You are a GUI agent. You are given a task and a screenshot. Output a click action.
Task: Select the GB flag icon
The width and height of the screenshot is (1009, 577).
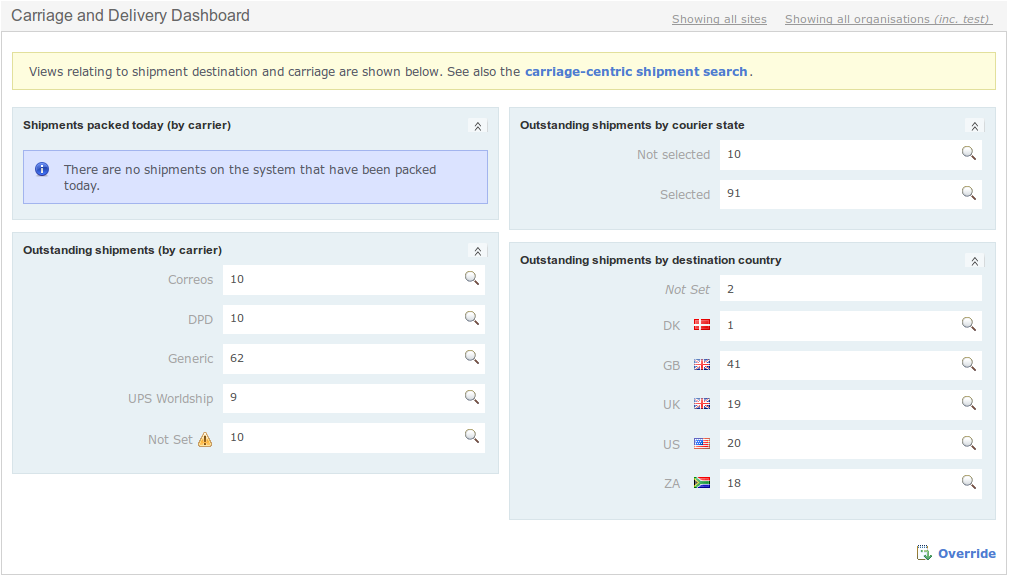tap(701, 364)
